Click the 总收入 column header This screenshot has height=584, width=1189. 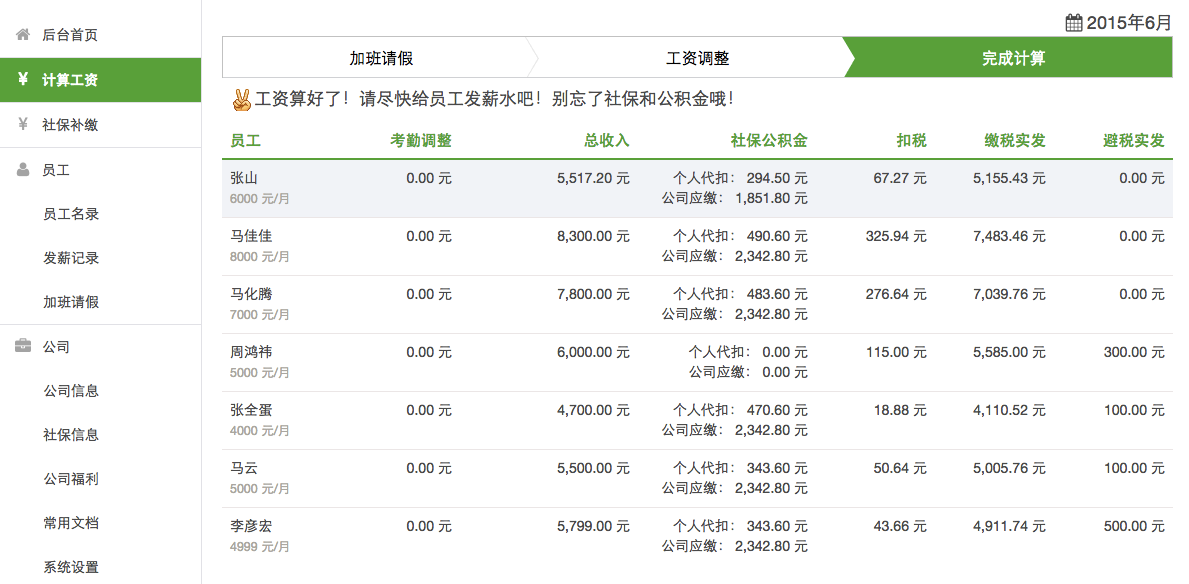click(x=606, y=141)
